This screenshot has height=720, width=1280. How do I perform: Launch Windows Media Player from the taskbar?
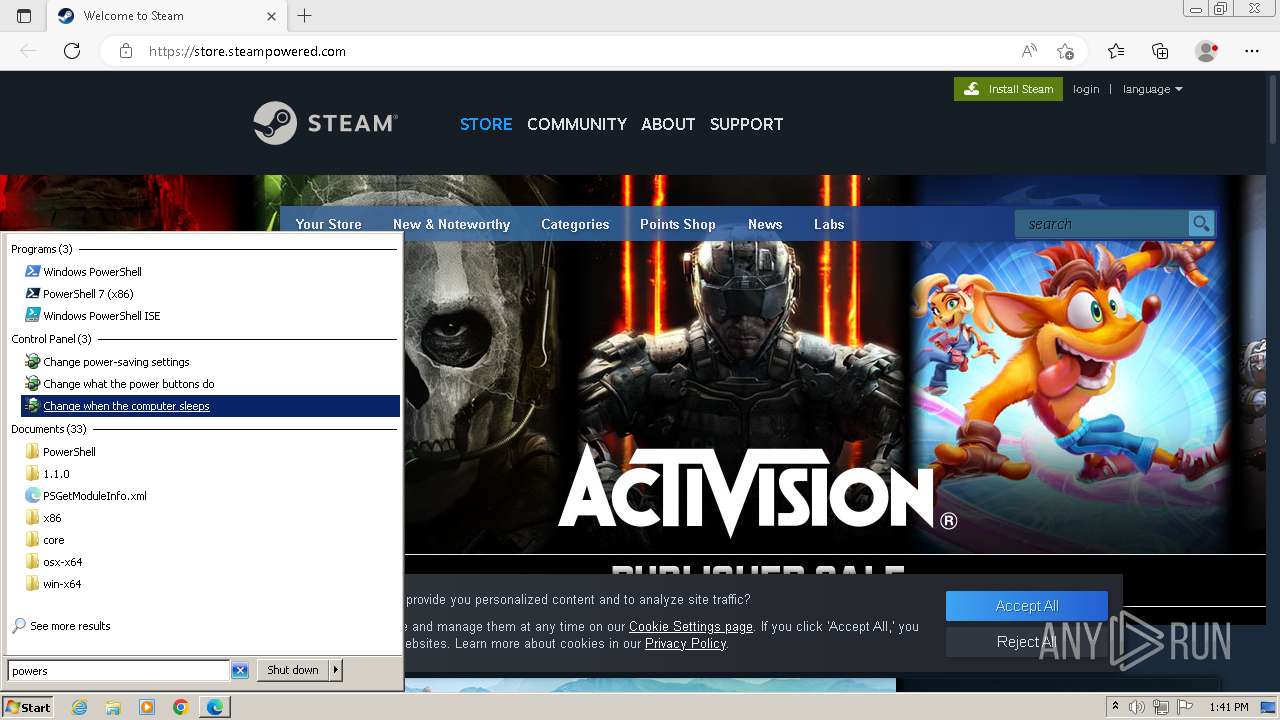147,707
